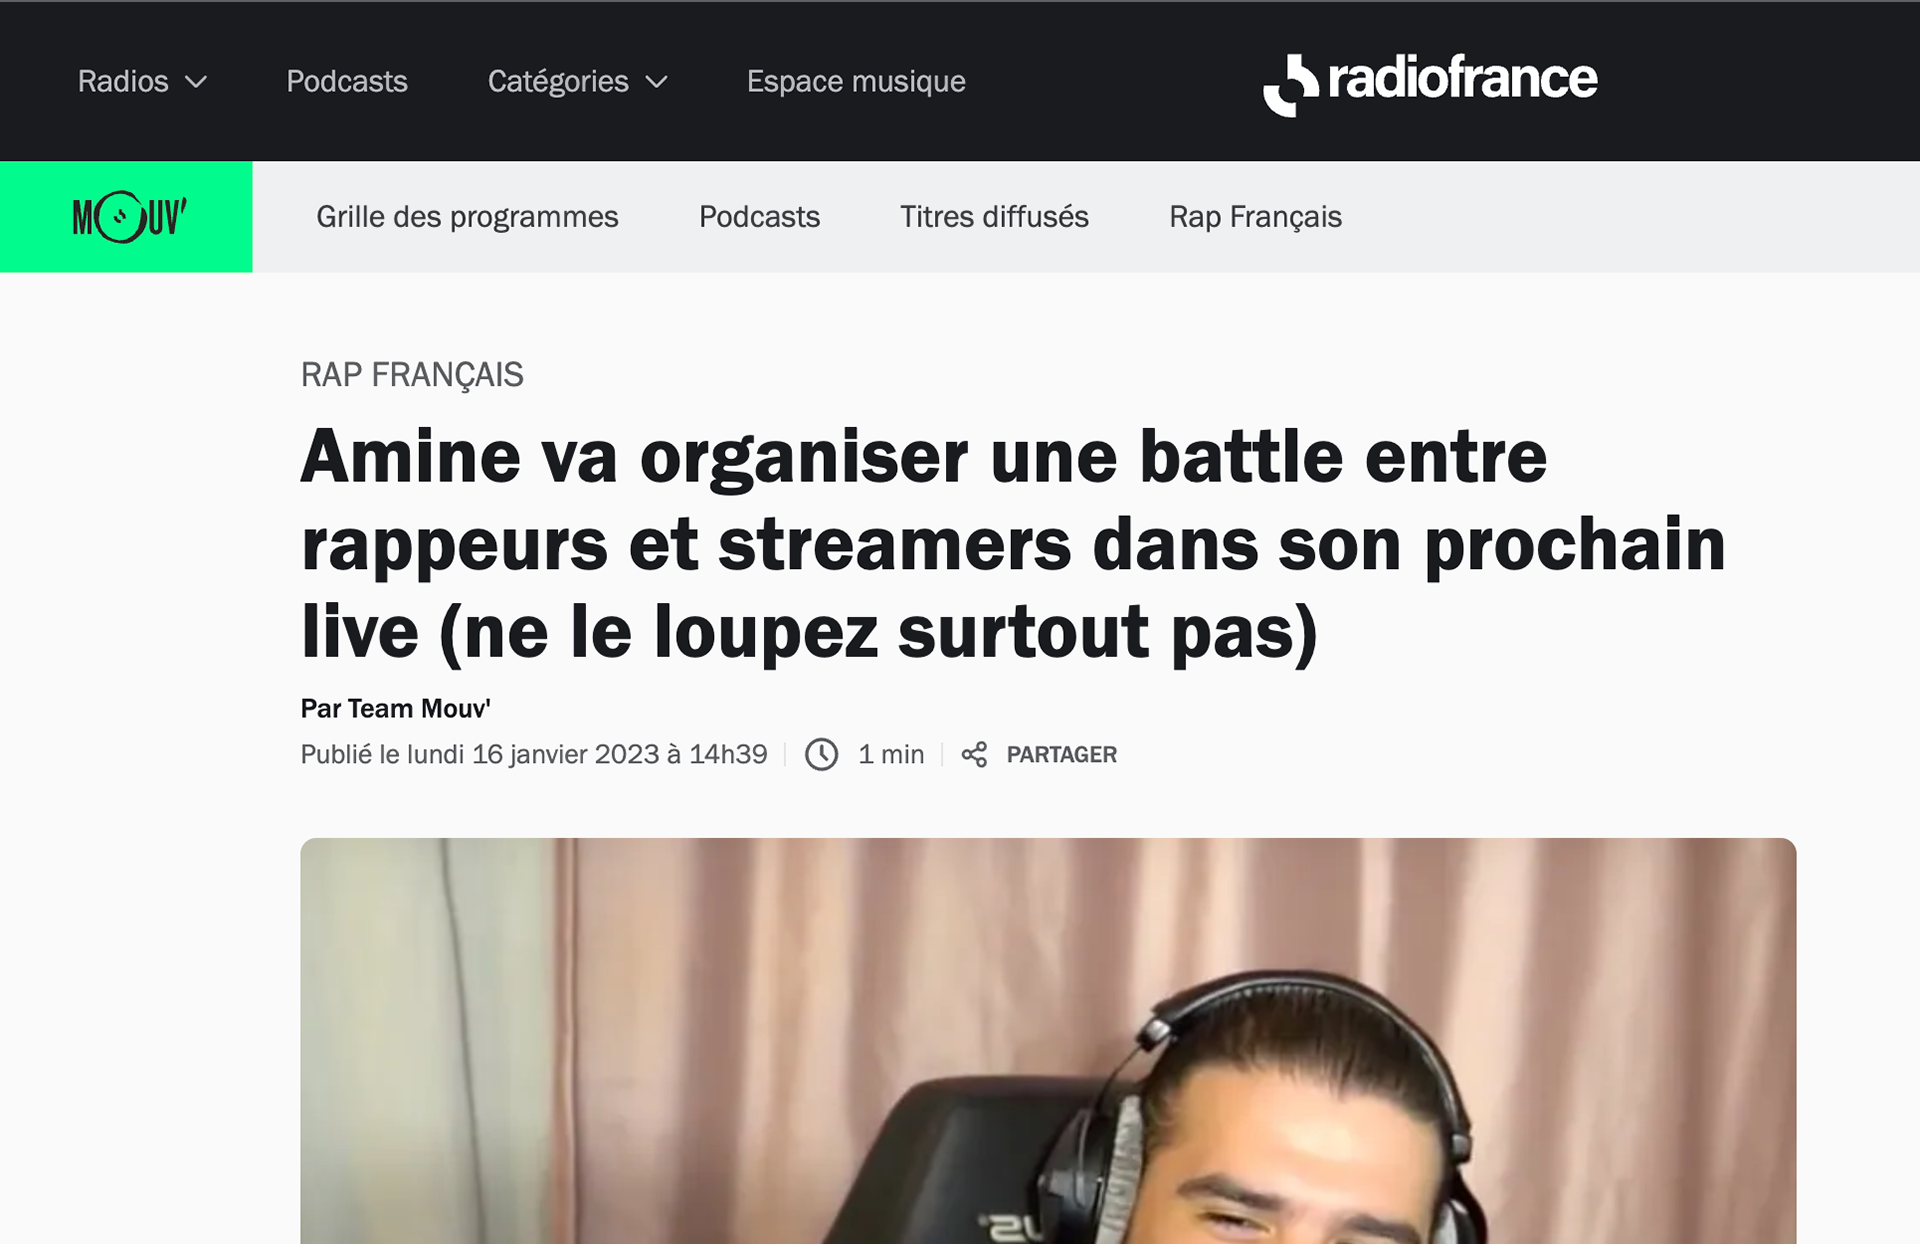1920x1244 pixels.
Task: Expand the Catégories dropdown chevron
Action: (x=656, y=82)
